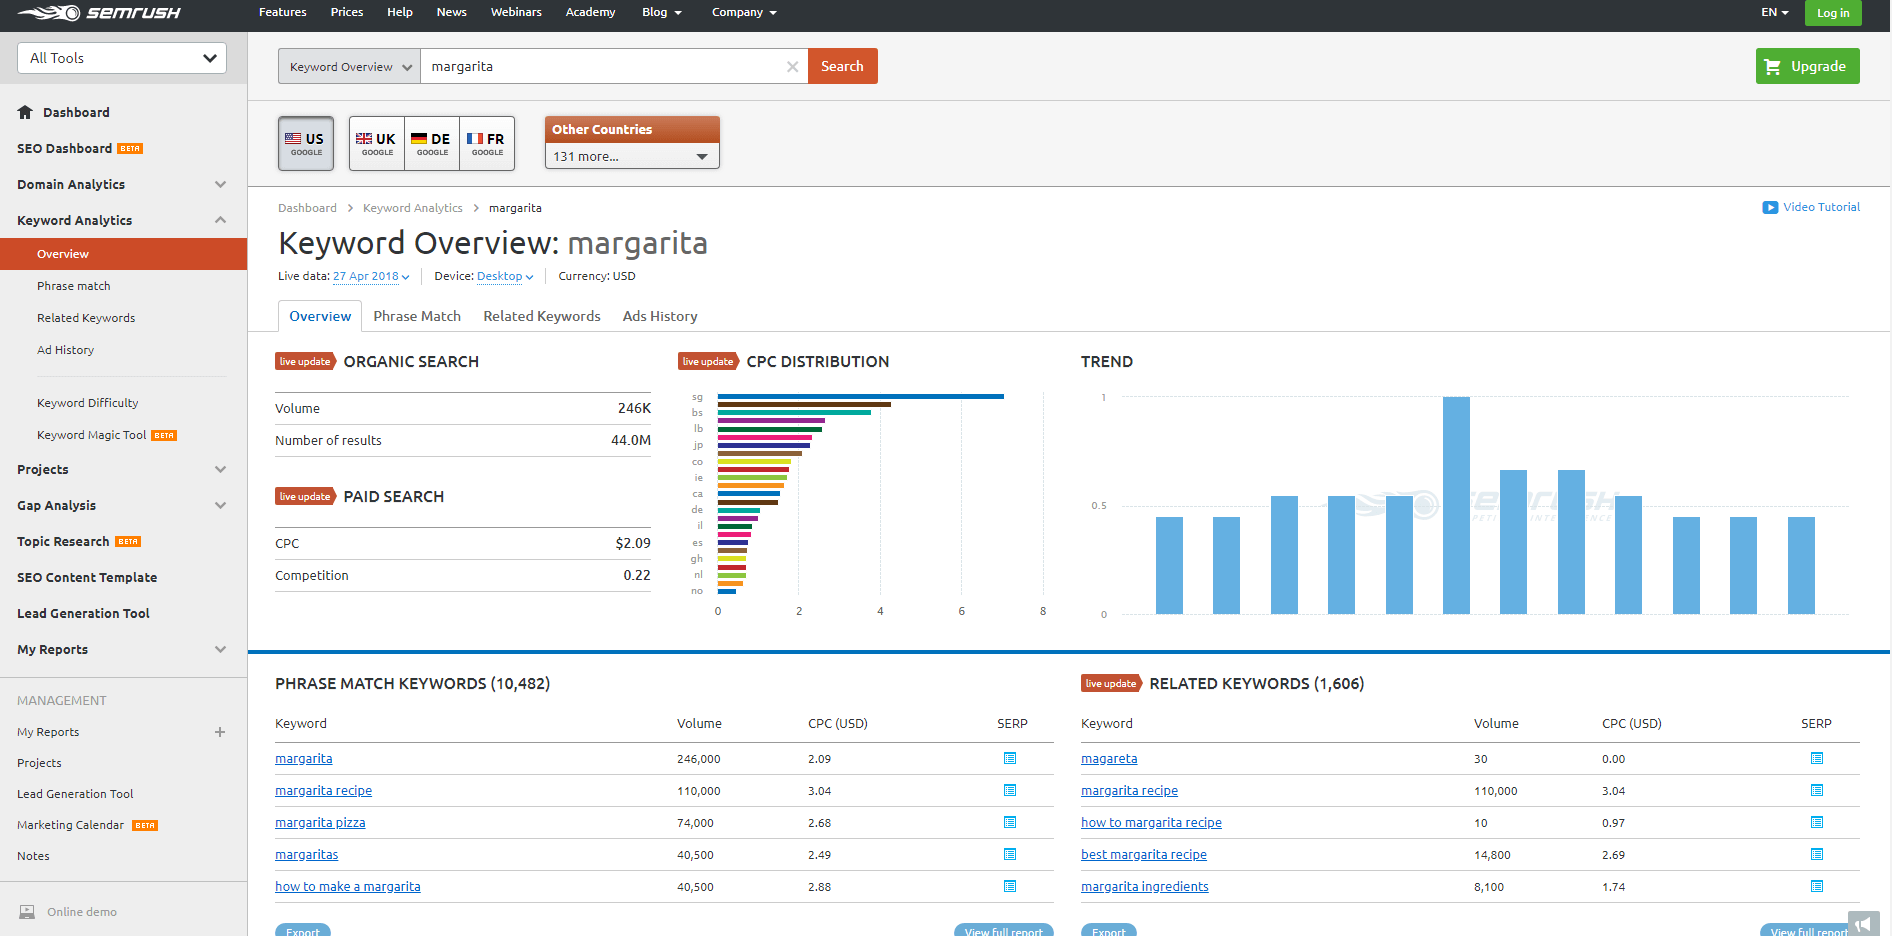1892x936 pixels.
Task: Open the All Tools dropdown
Action: click(122, 58)
